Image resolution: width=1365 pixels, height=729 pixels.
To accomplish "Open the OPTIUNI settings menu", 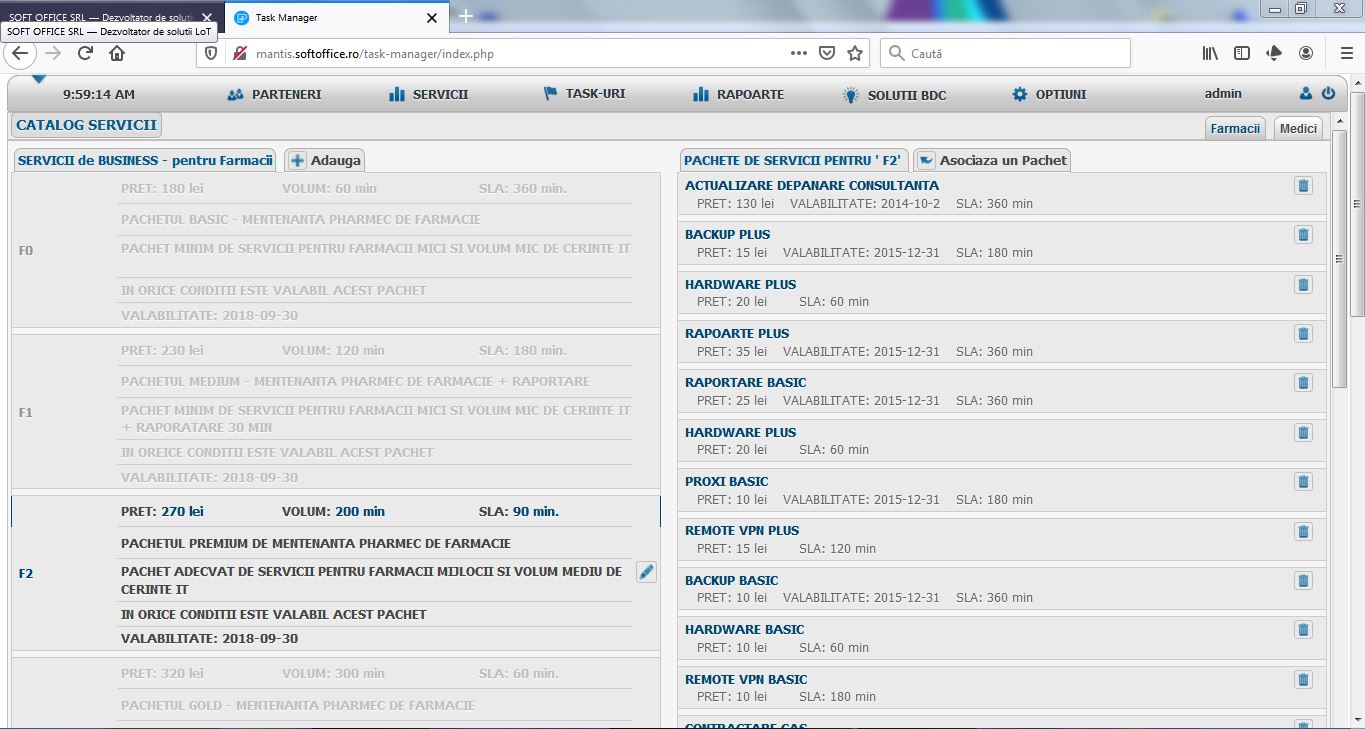I will [x=1049, y=95].
